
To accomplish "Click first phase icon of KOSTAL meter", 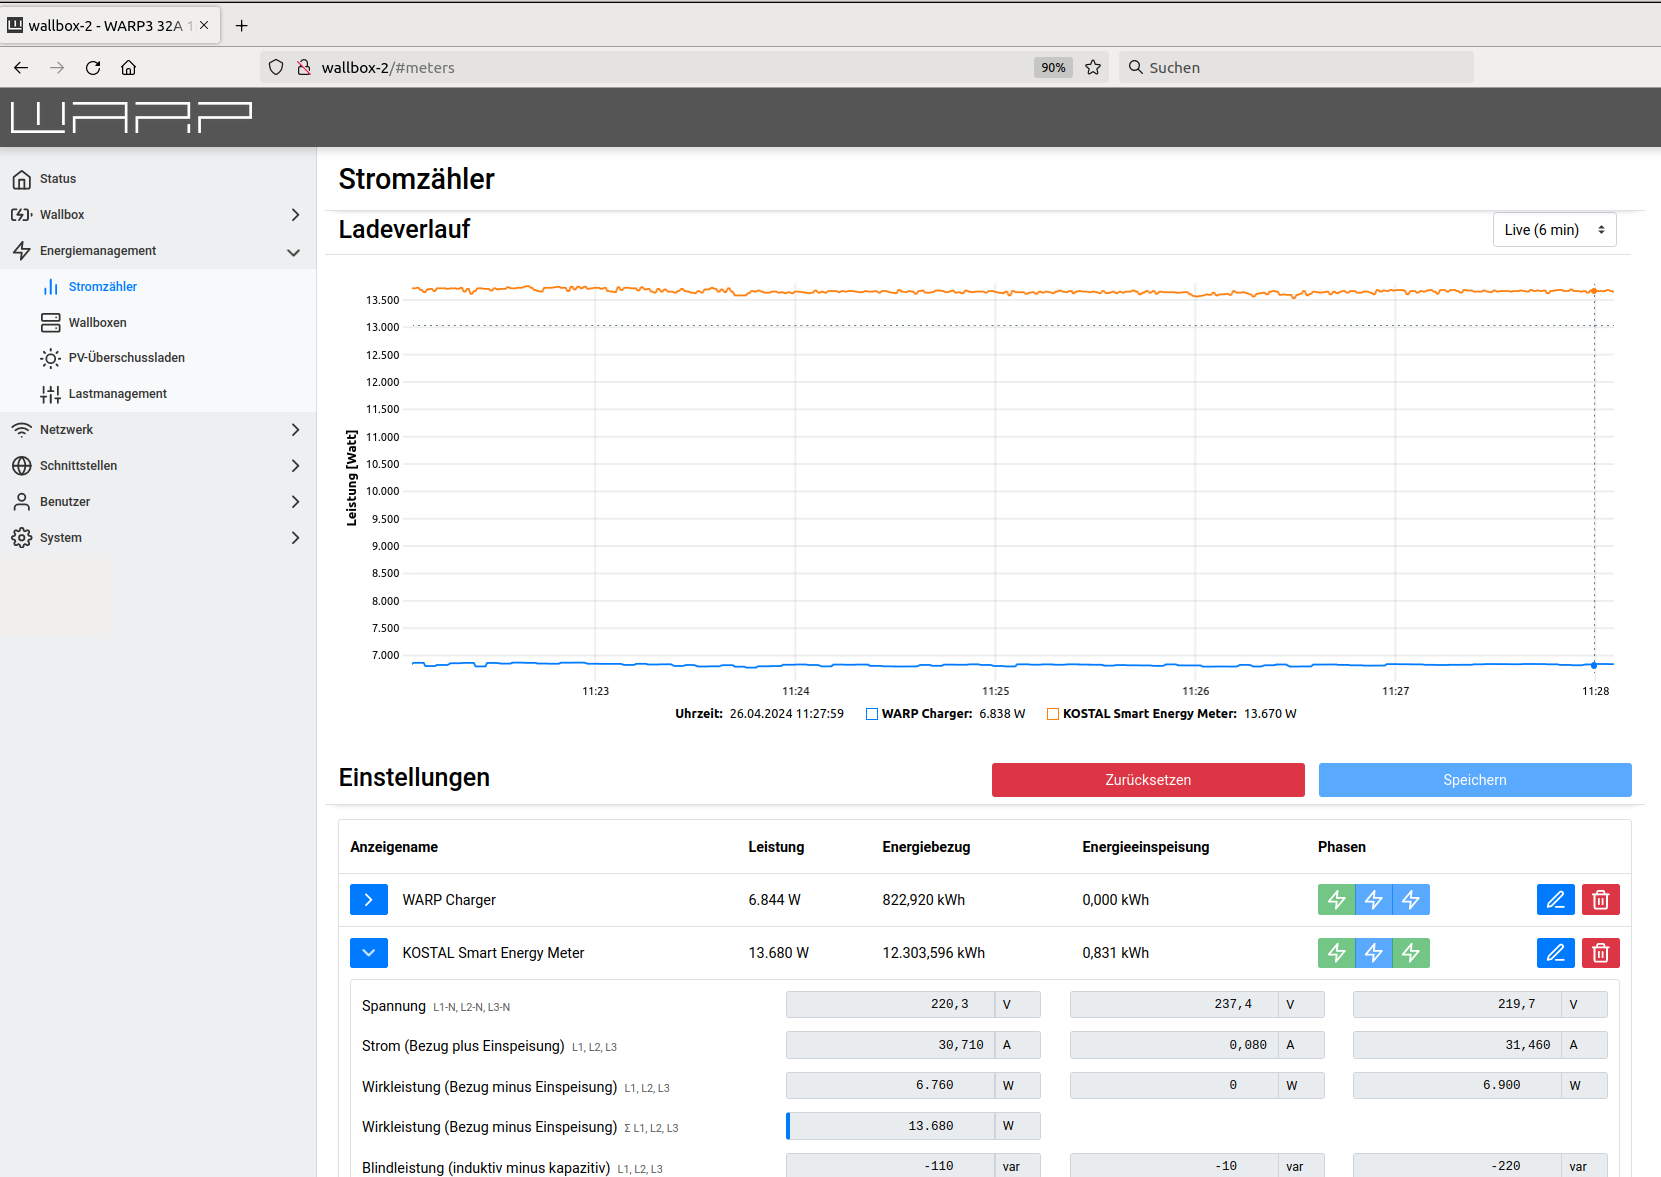I will tap(1337, 953).
